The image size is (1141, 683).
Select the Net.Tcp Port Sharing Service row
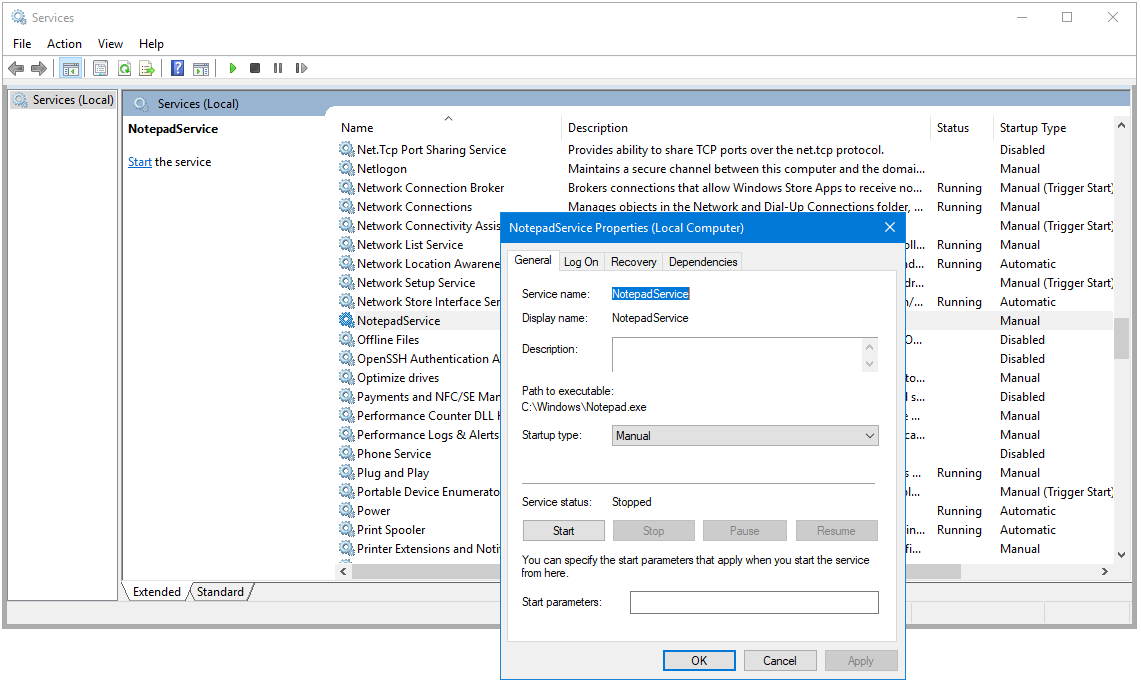tap(725, 150)
